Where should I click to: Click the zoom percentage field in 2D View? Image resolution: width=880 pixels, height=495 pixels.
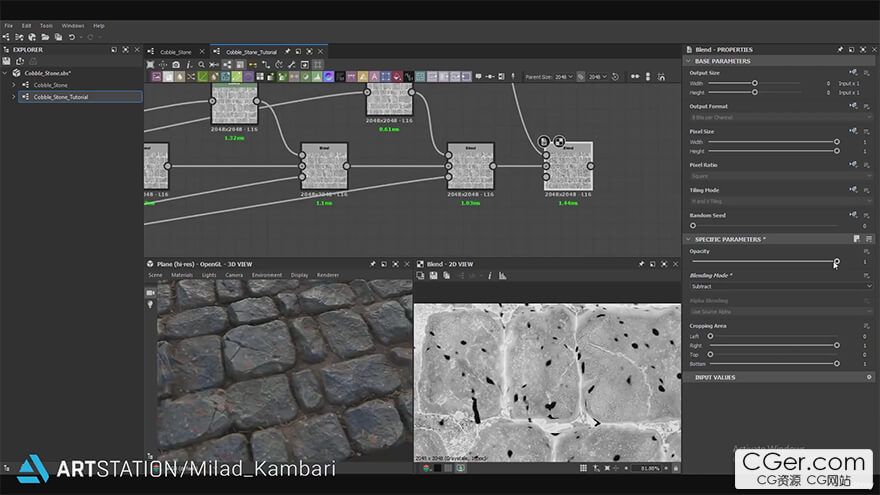click(649, 468)
